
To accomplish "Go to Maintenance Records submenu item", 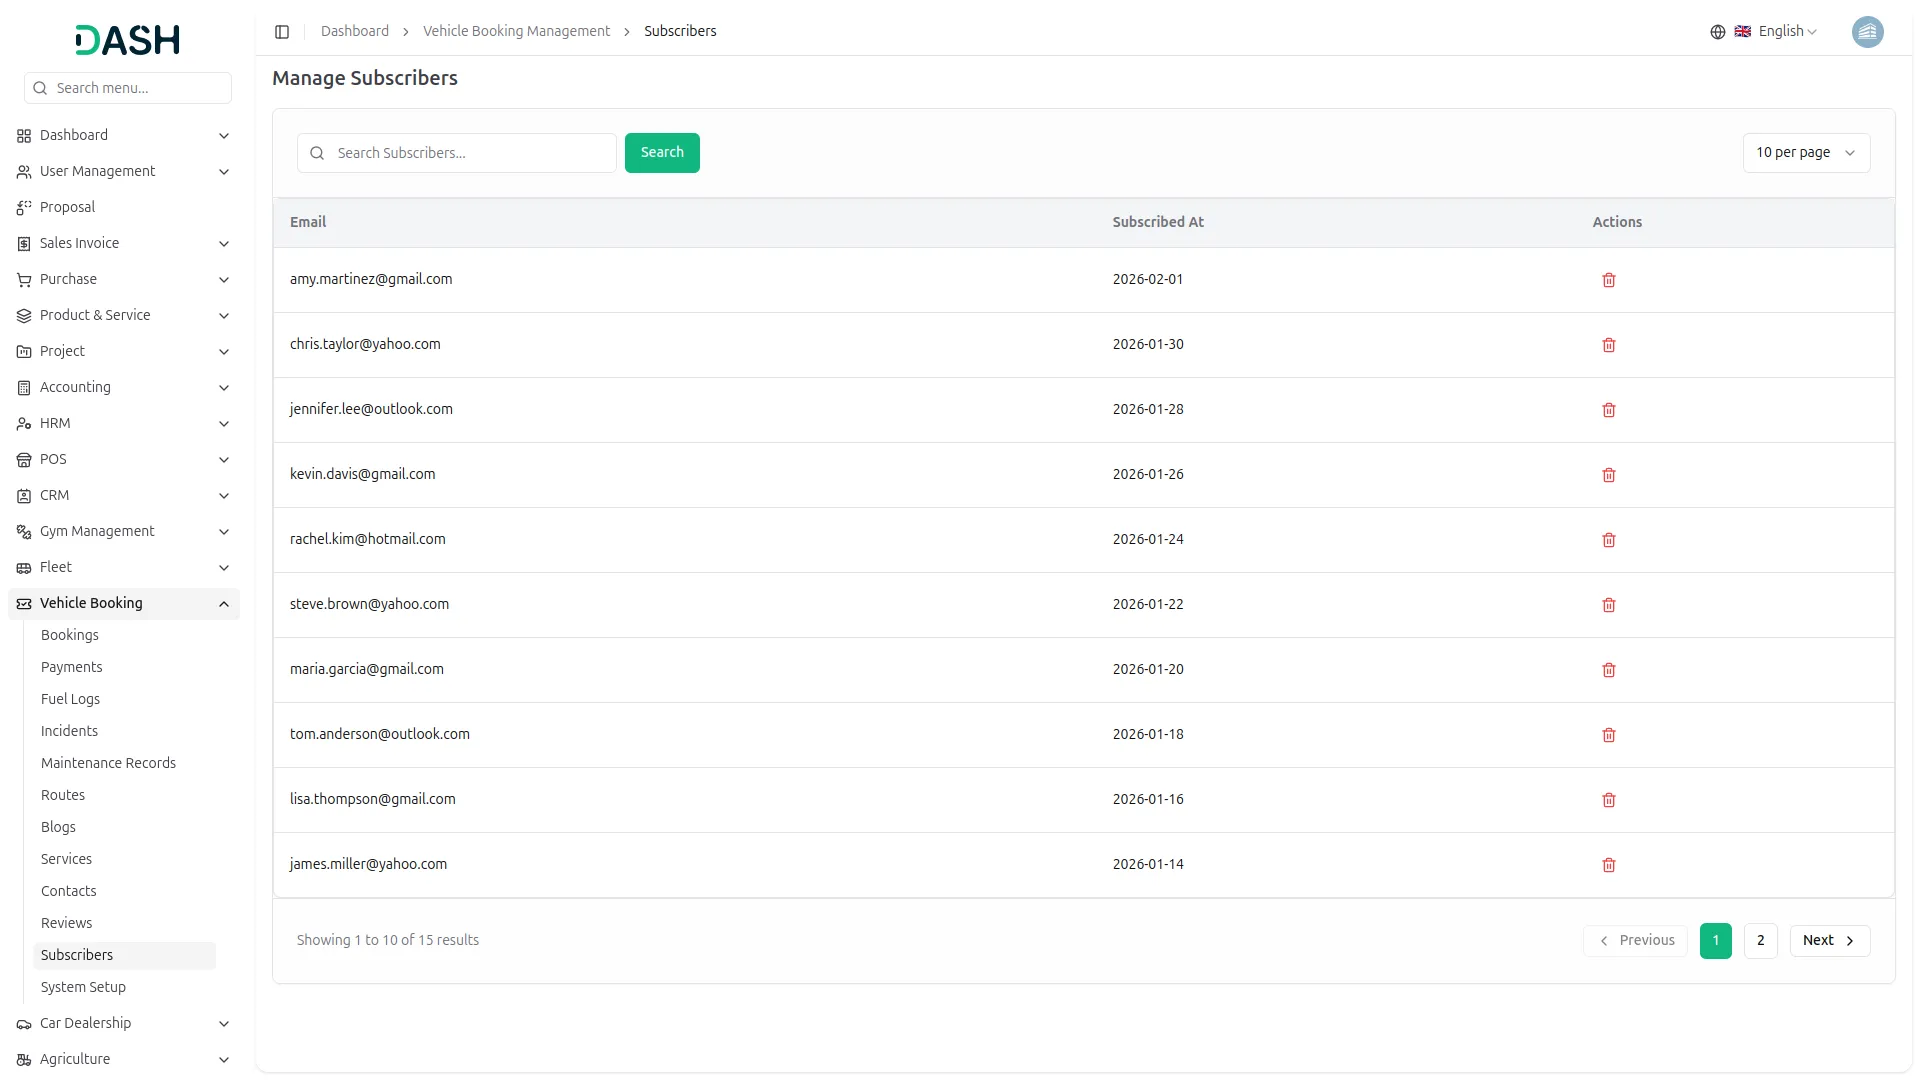I will pos(108,763).
